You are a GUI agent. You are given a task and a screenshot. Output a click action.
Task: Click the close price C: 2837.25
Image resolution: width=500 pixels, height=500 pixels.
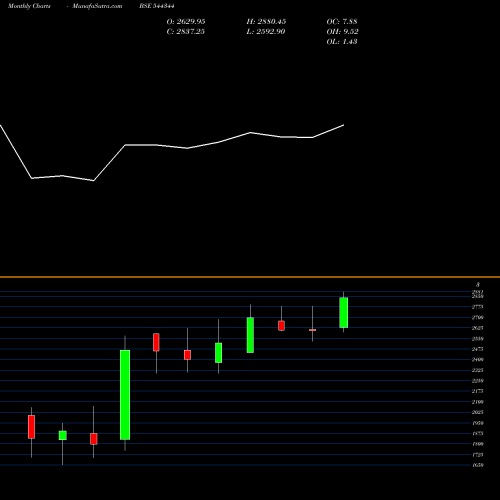[x=185, y=32]
